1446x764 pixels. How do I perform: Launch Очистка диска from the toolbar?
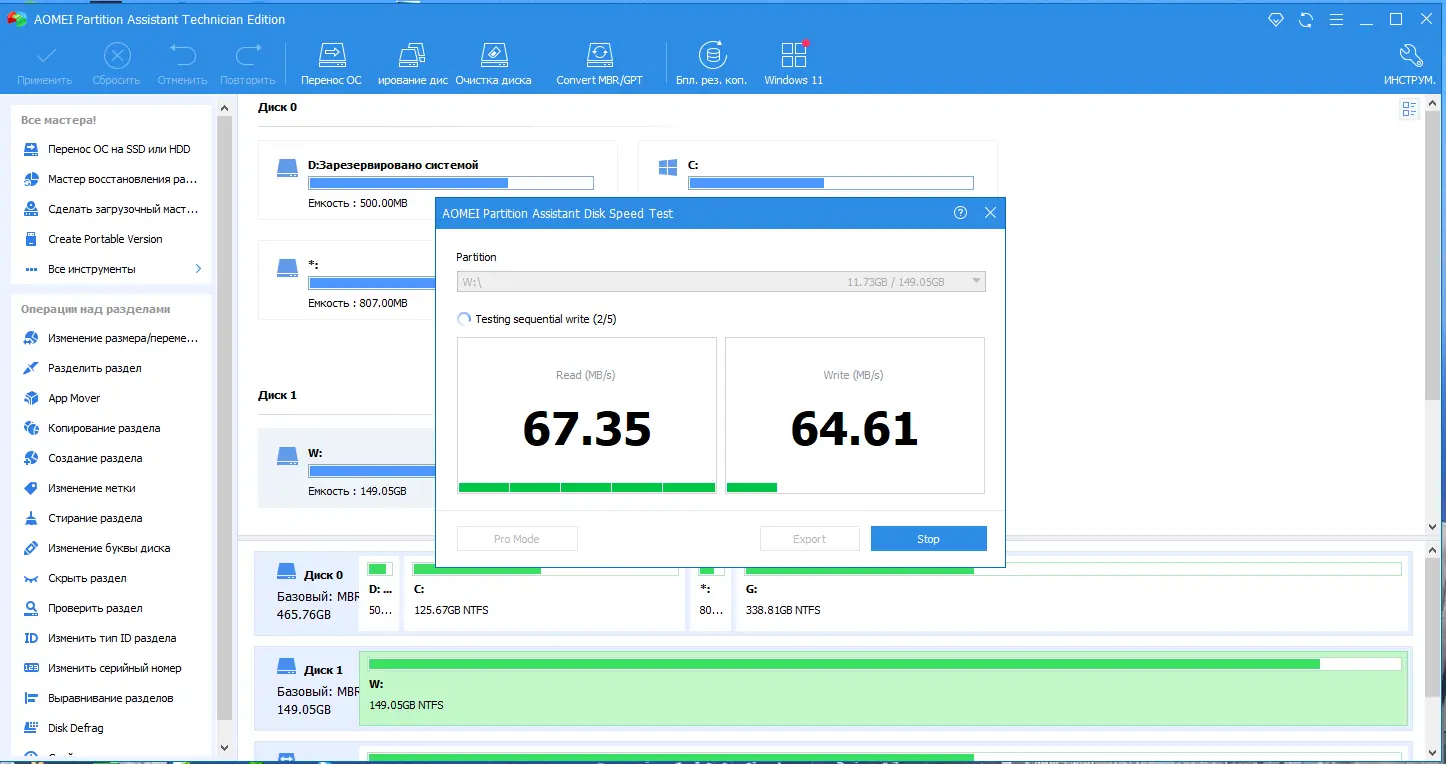[x=493, y=64]
